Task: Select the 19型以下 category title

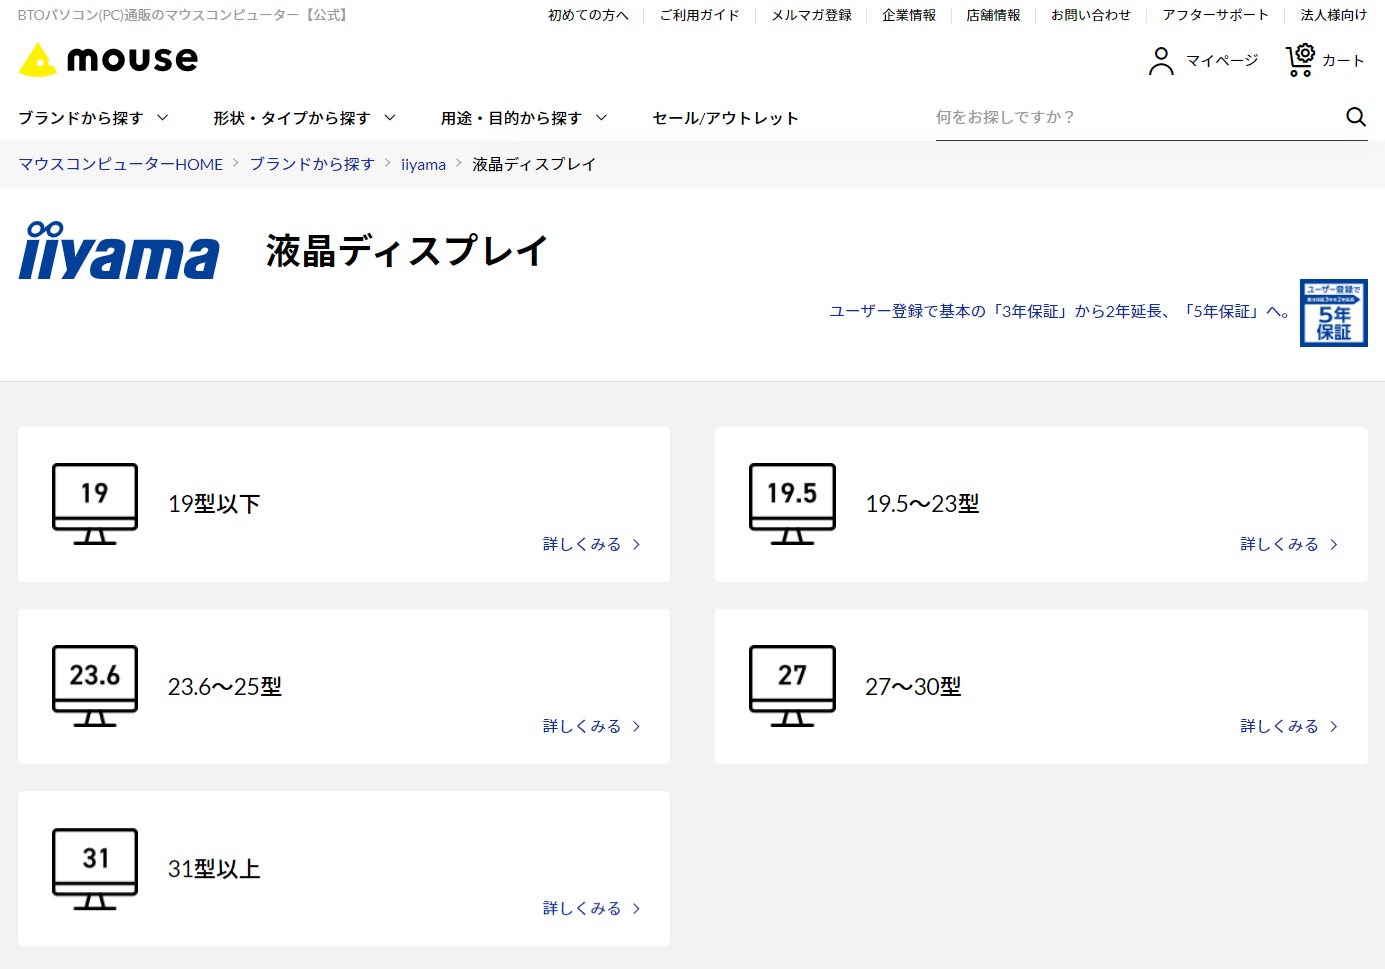Action: 214,504
